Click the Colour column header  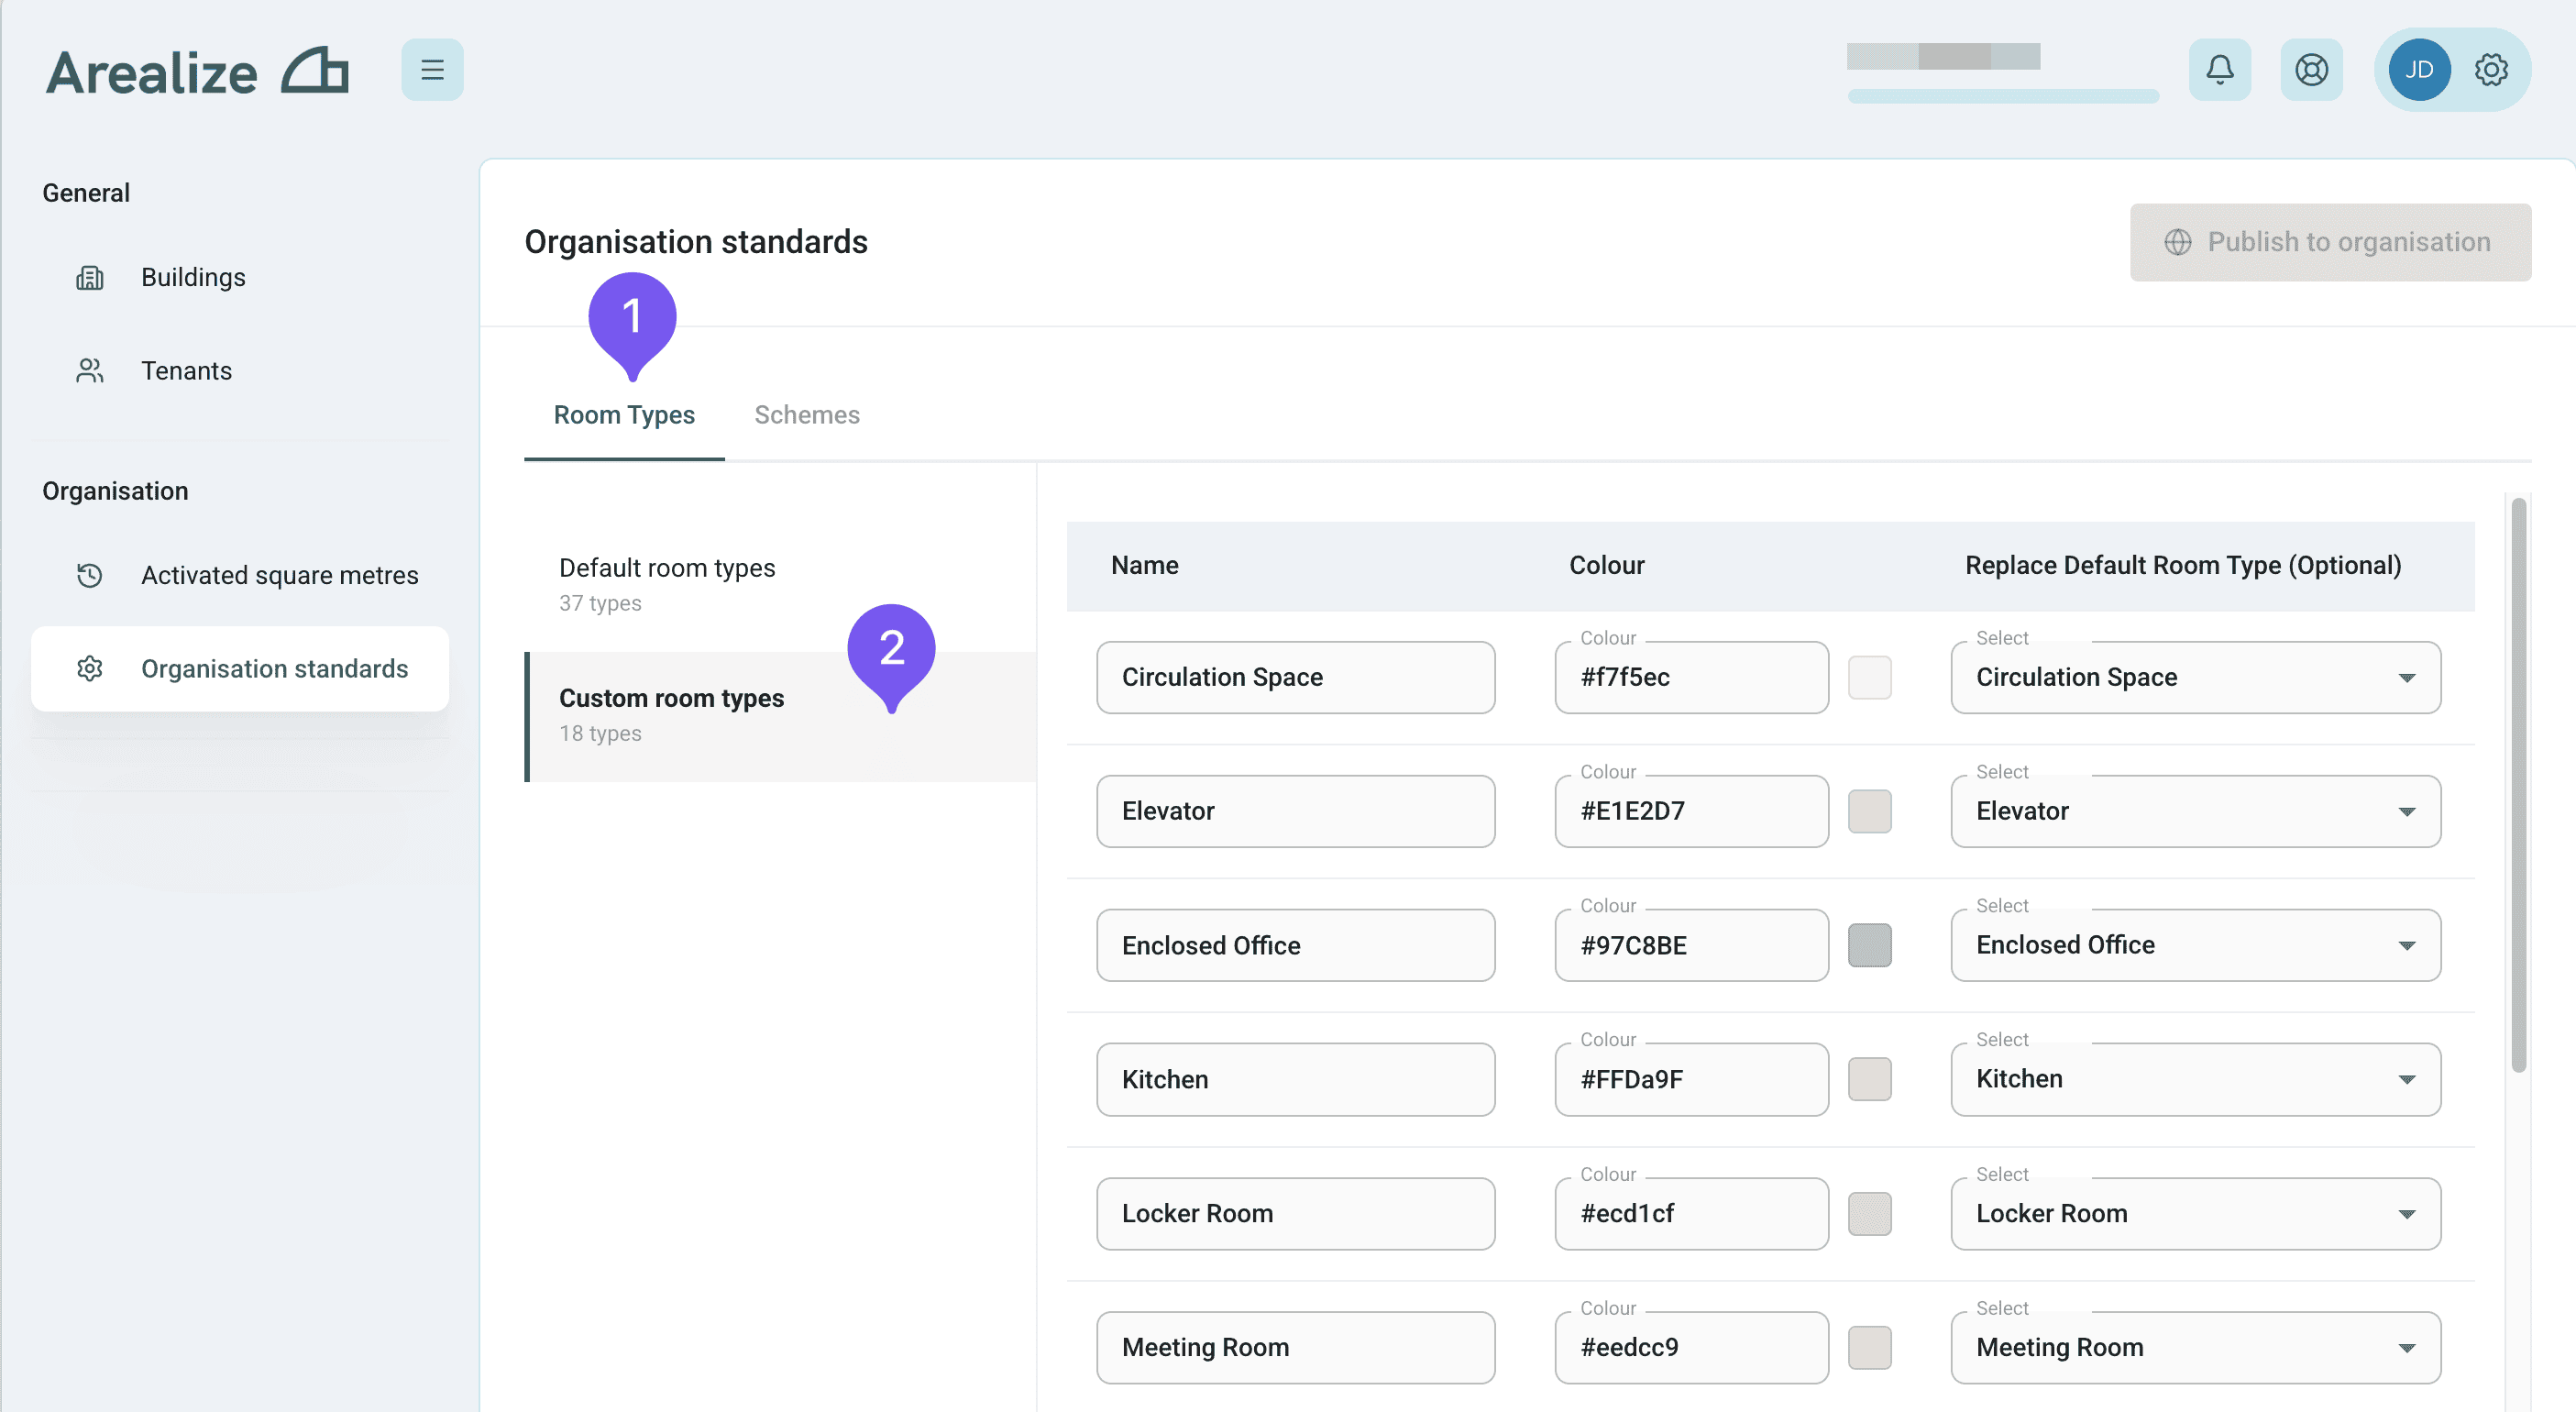[1606, 565]
